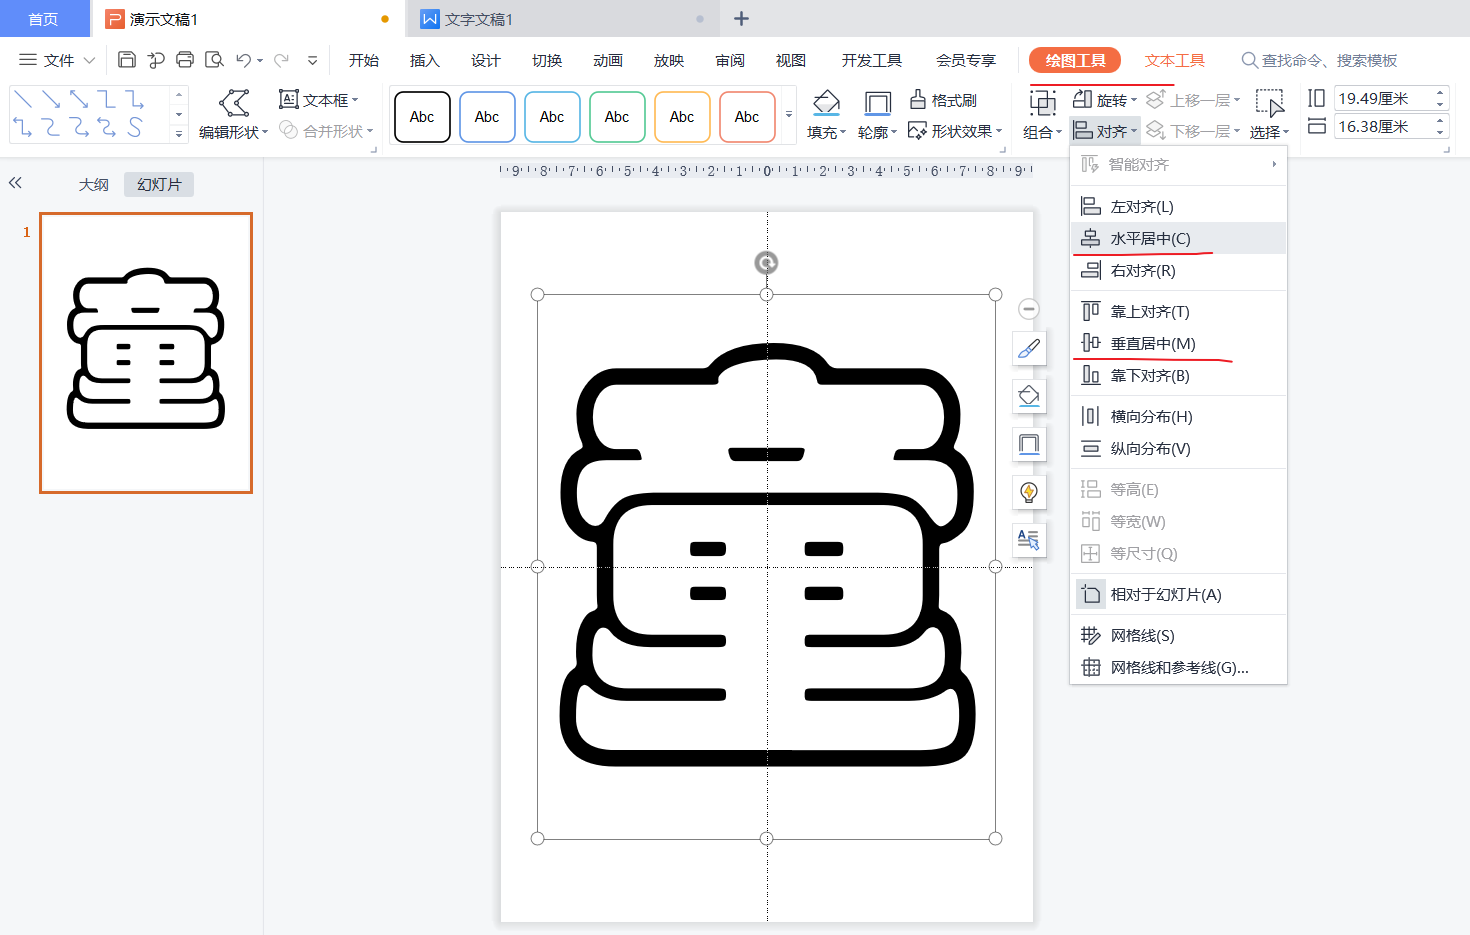Open the Rotate (旋转) dropdown

pyautogui.click(x=1105, y=100)
